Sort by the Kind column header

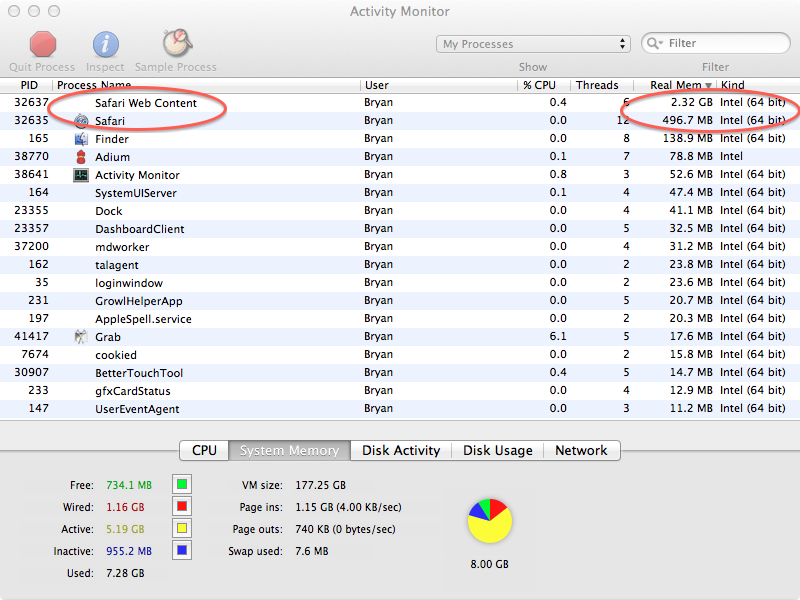point(733,85)
